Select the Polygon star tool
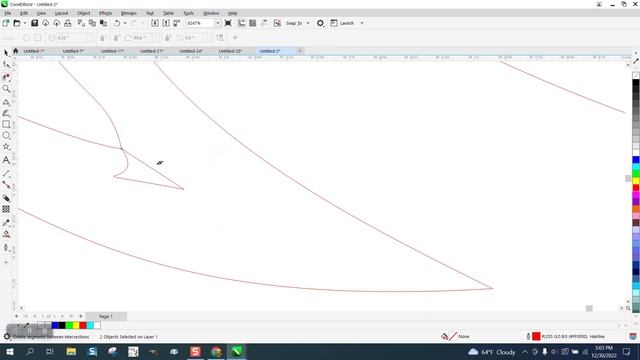 [x=6, y=147]
